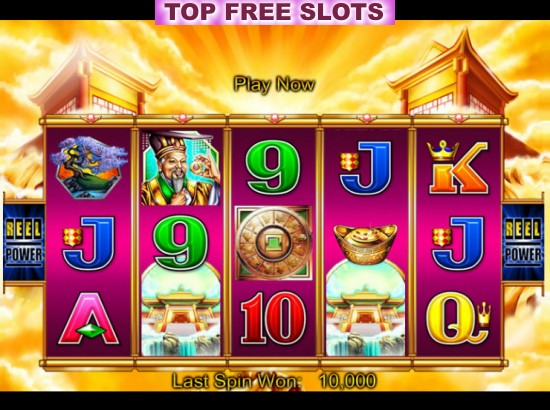Select the yellow Q symbol on reel five
550x410 pixels.
pos(458,318)
